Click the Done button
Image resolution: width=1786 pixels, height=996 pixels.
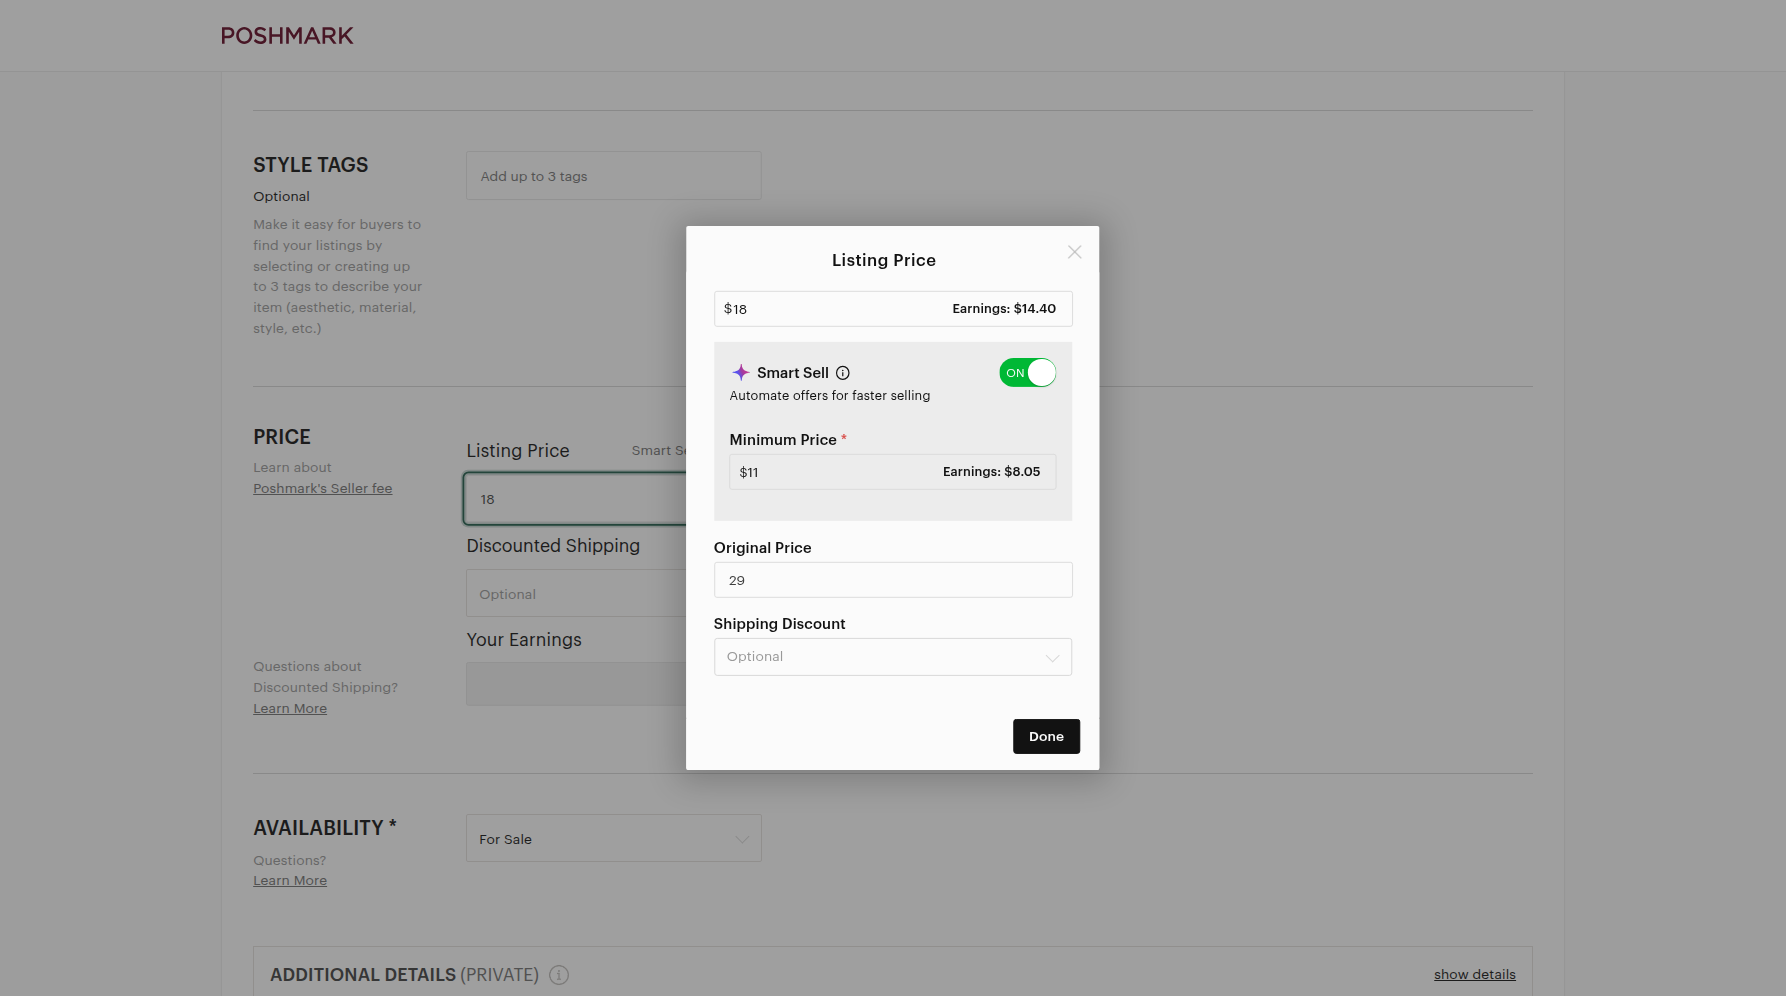click(x=1046, y=736)
